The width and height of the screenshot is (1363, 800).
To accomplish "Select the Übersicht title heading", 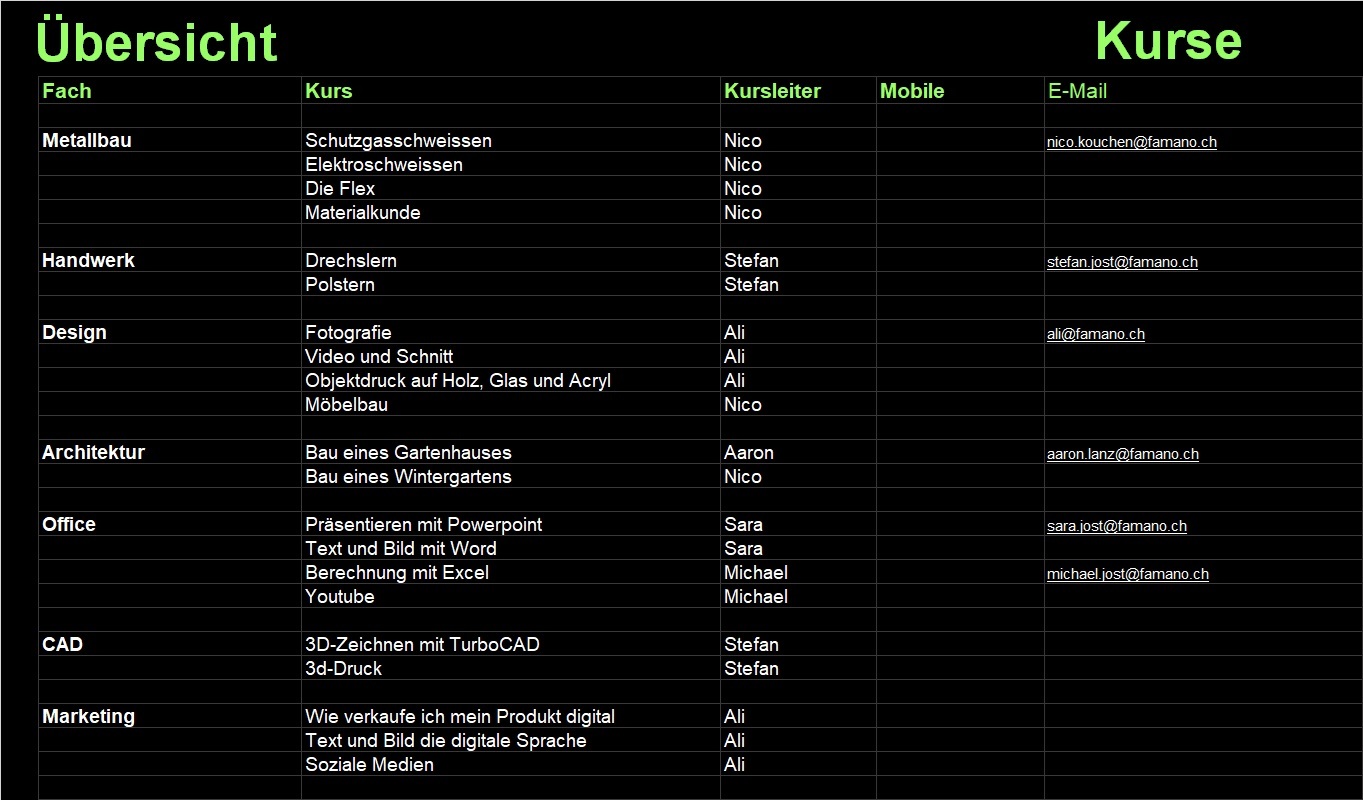I will pos(157,43).
